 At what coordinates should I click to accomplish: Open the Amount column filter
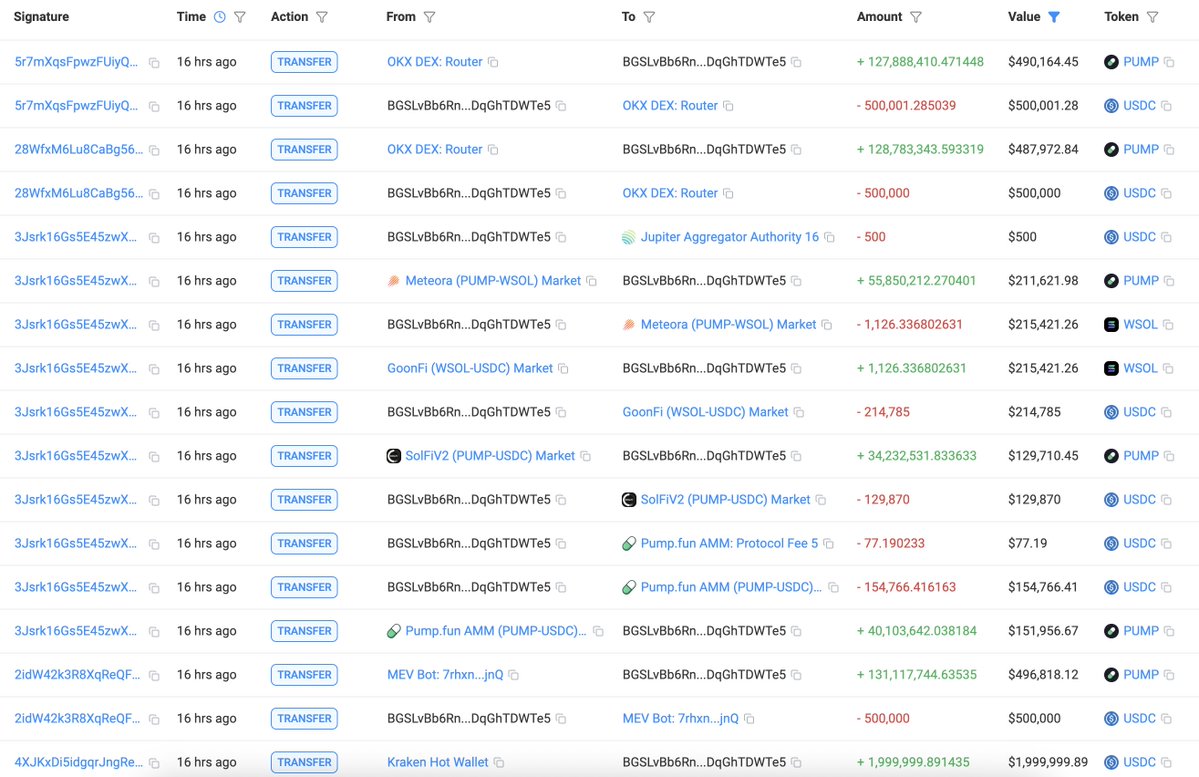[916, 17]
